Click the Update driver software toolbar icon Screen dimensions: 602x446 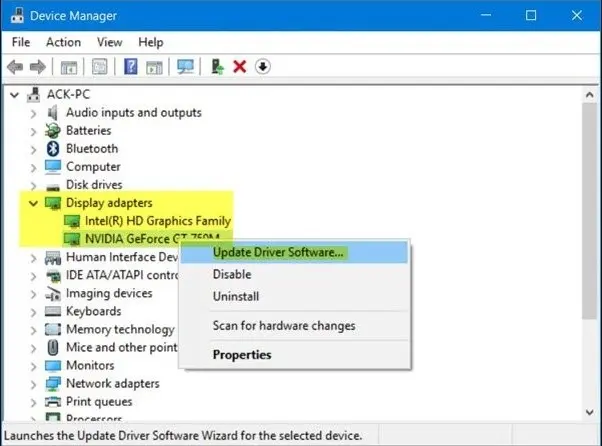pyautogui.click(x=217, y=66)
